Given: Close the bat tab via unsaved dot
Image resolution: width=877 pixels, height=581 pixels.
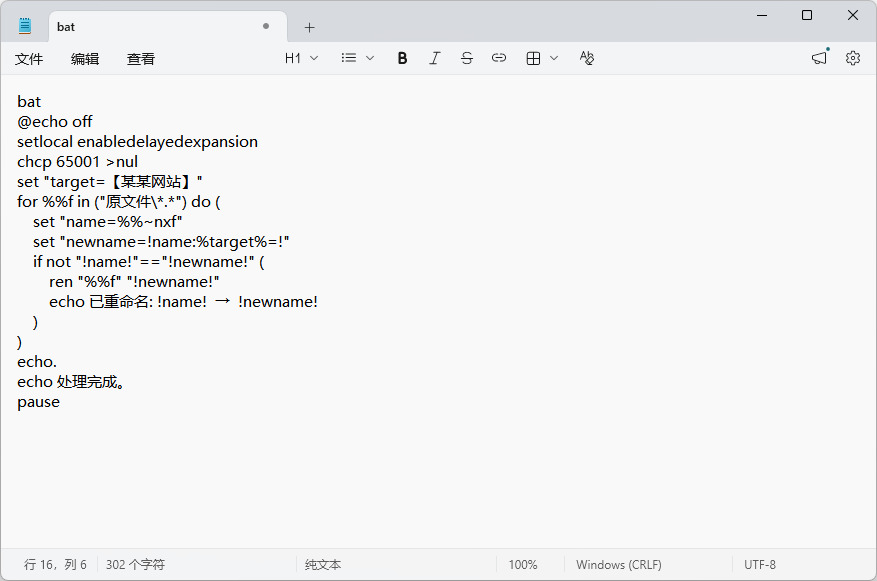Looking at the screenshot, I should tap(266, 26).
